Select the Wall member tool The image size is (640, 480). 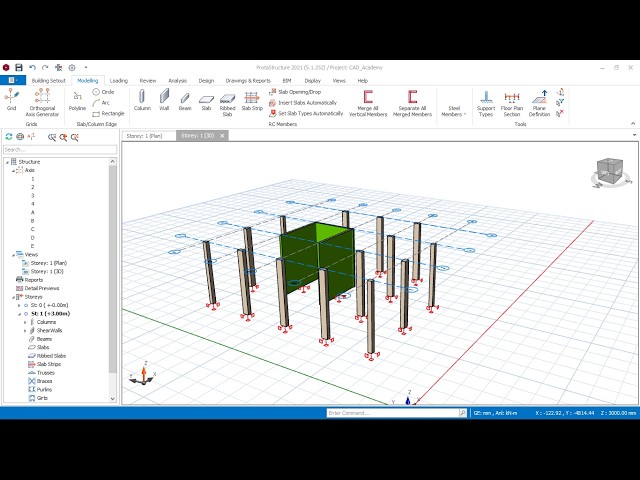click(164, 100)
